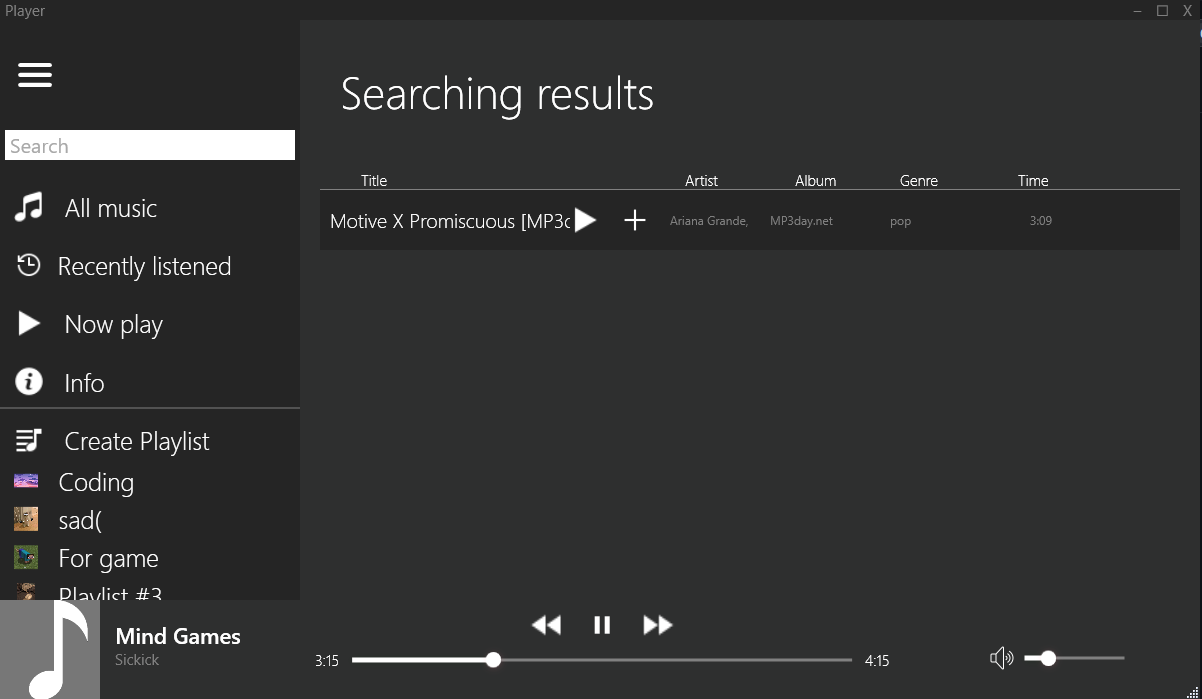Click the 3:09 time cell
Screen dimensions: 1202x699
1040,220
